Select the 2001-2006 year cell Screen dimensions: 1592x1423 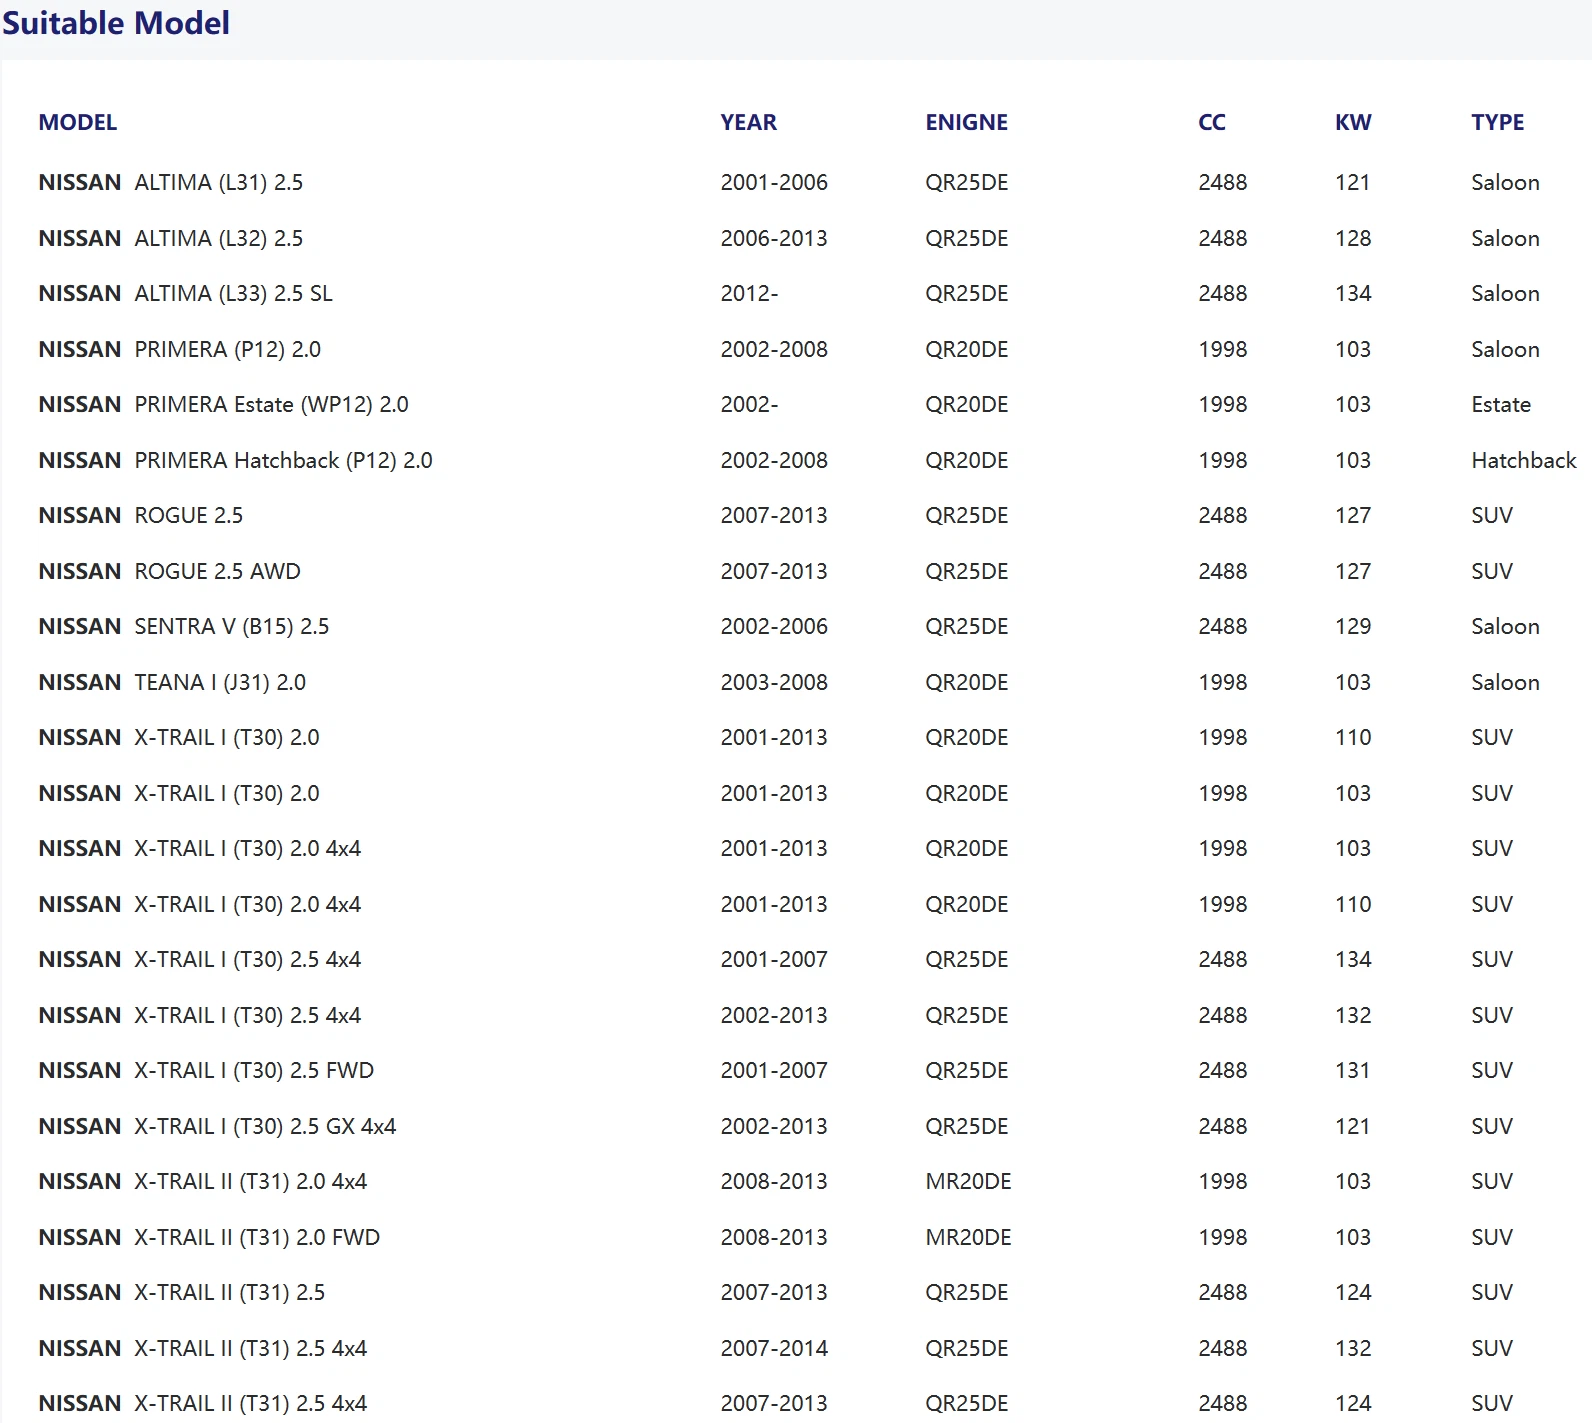point(774,183)
